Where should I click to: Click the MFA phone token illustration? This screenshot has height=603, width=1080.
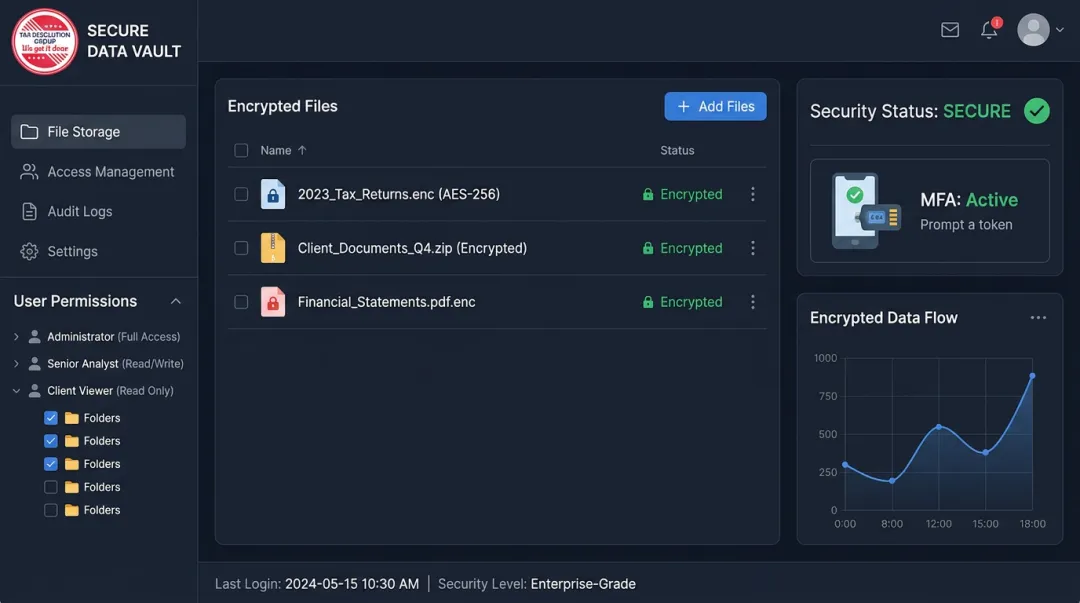(x=865, y=211)
